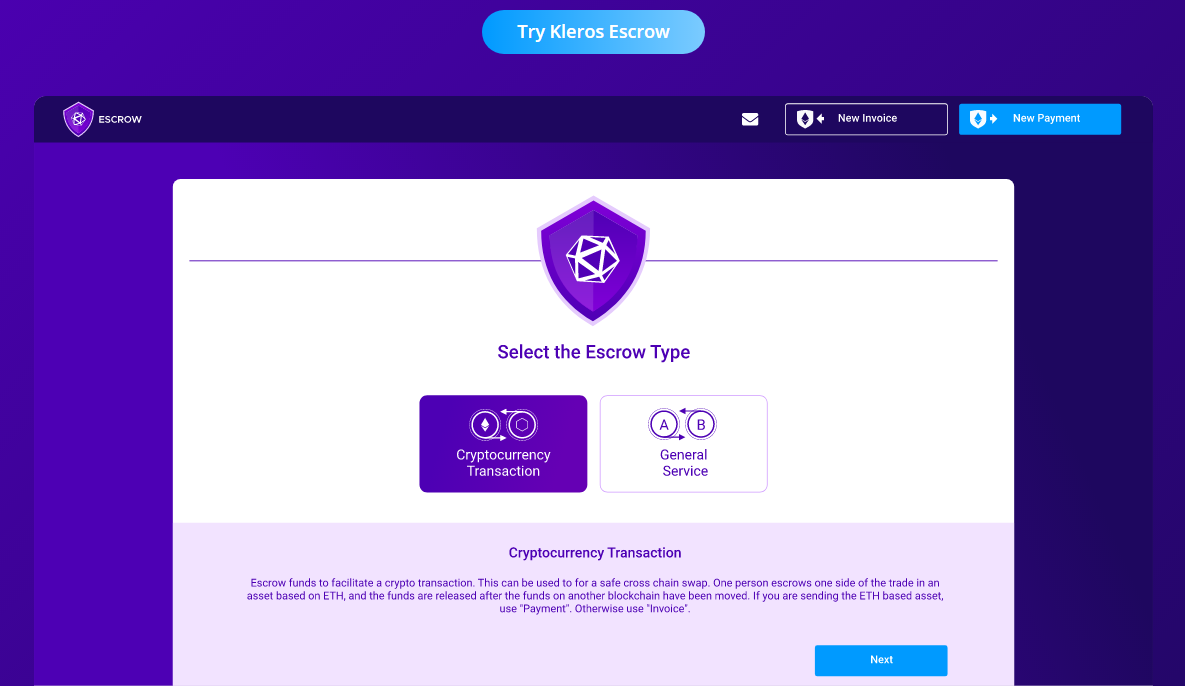This screenshot has width=1185, height=686.
Task: Open the envelope notifications icon
Action: click(750, 119)
